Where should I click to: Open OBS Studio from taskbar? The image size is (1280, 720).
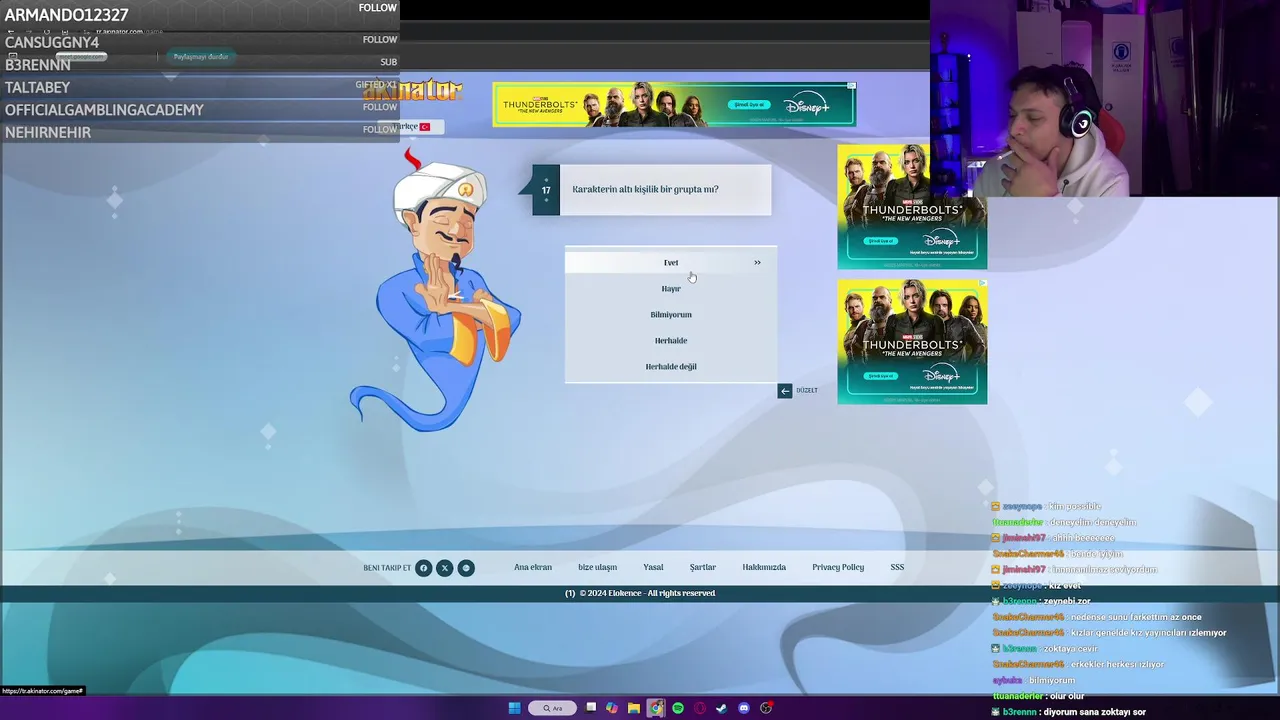pyautogui.click(x=766, y=708)
